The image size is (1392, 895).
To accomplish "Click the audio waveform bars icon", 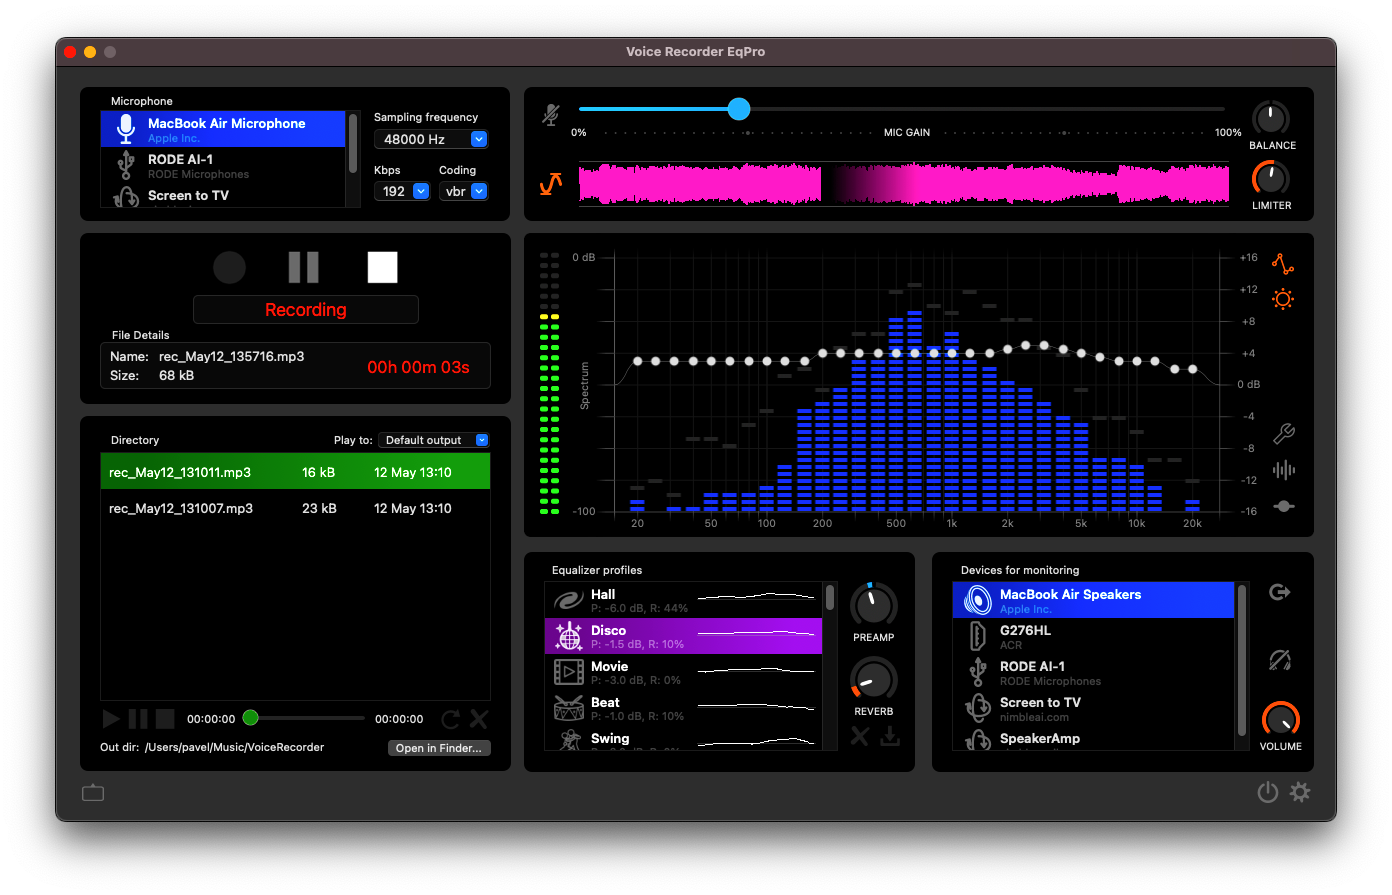I will (1284, 469).
